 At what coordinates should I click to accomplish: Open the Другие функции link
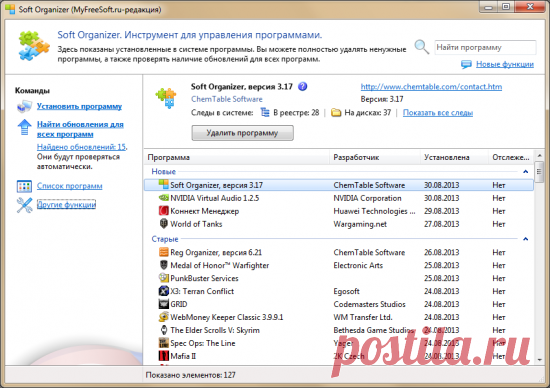[66, 205]
